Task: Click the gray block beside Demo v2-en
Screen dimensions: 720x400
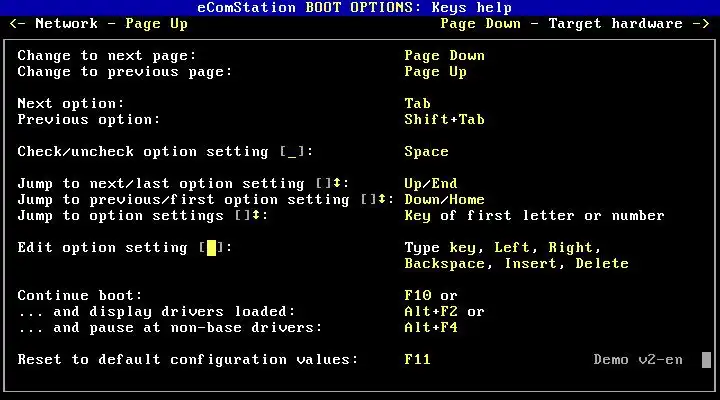Action: [706, 360]
